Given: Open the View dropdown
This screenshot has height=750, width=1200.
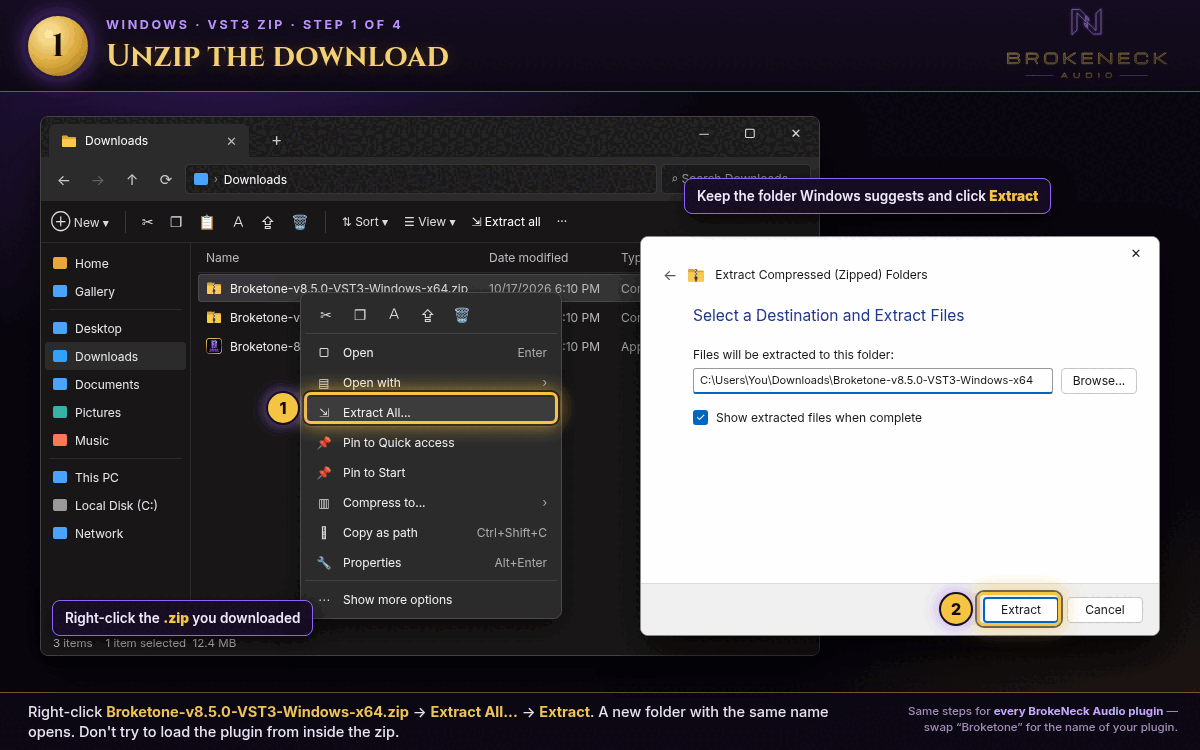Looking at the screenshot, I should pyautogui.click(x=430, y=222).
